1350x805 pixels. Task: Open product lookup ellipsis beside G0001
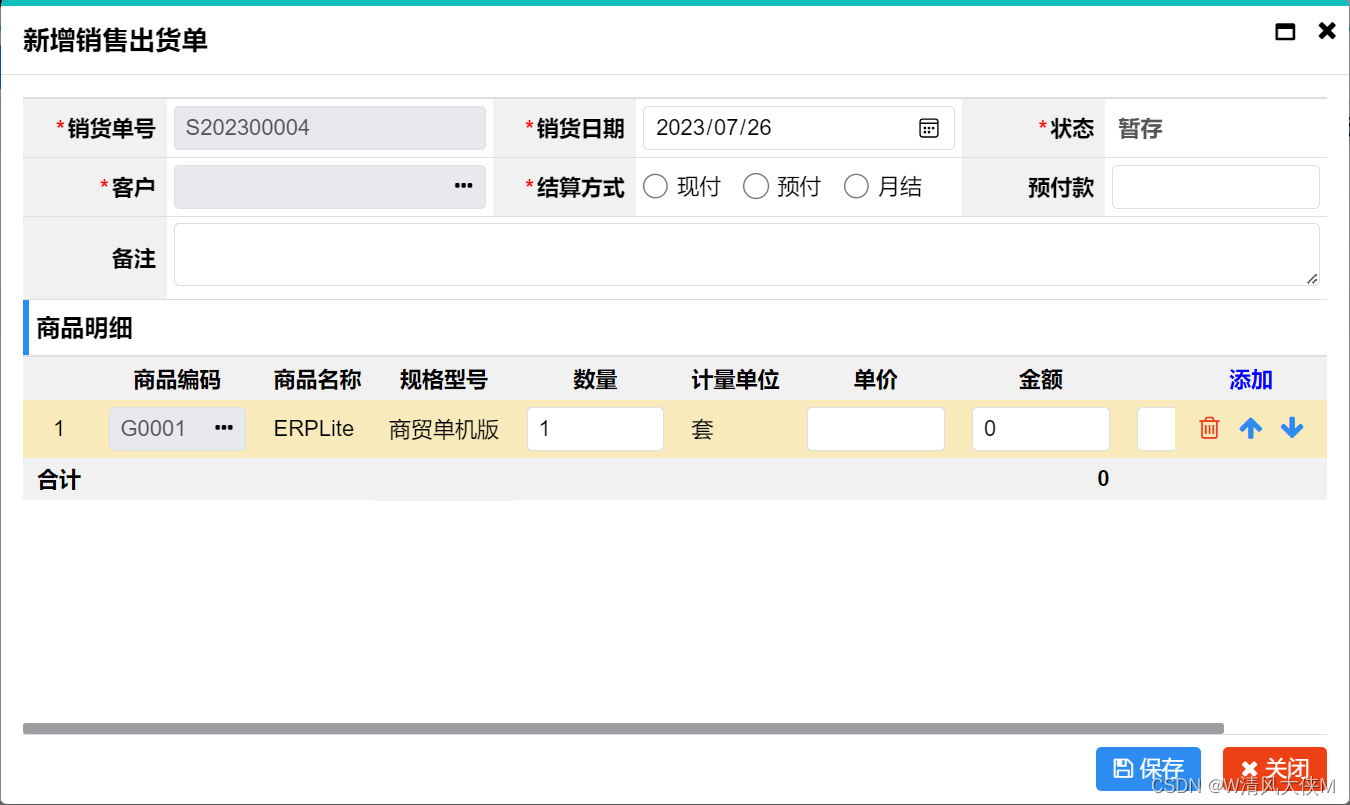223,428
